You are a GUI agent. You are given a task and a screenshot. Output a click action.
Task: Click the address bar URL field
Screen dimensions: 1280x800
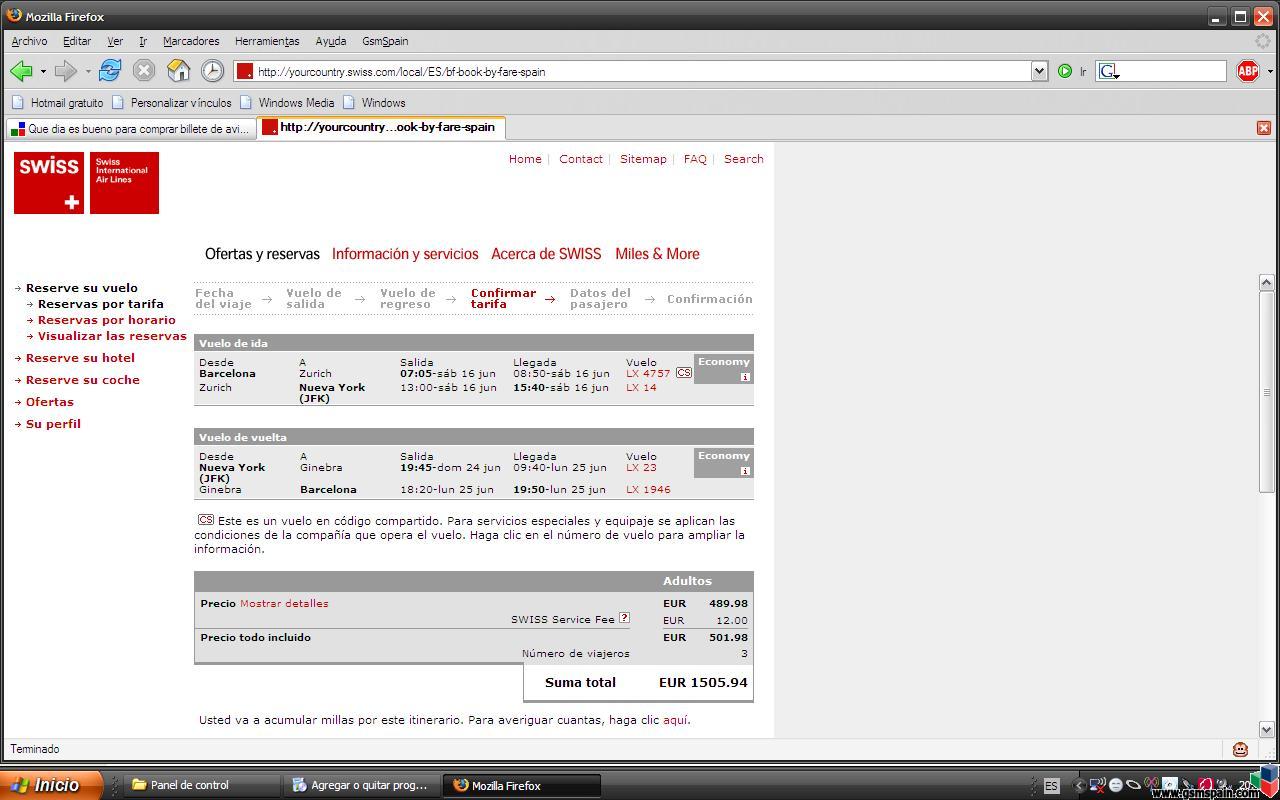(640, 71)
